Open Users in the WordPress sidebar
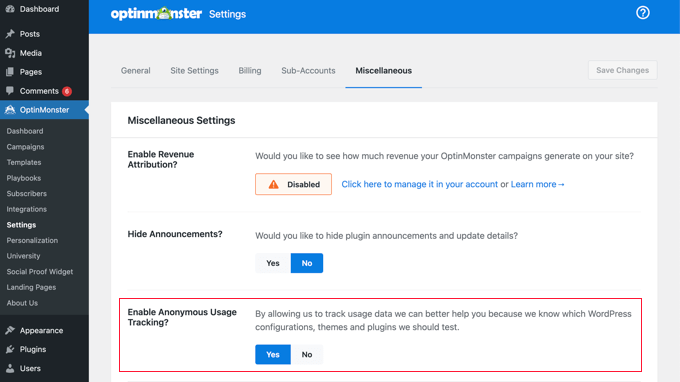Screen dimensions: 680x382 click(30, 369)
